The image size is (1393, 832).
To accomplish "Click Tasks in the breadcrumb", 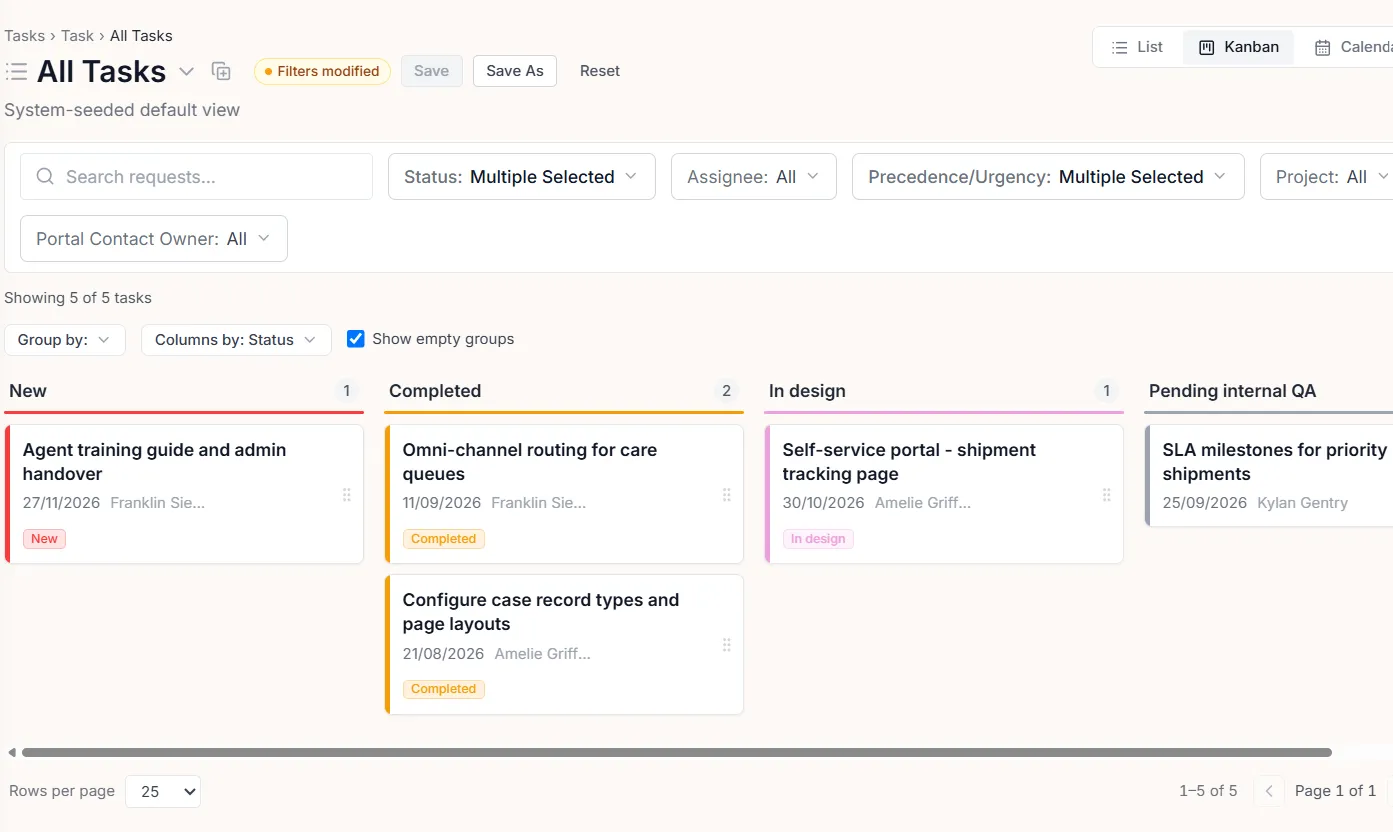I will pos(24,36).
